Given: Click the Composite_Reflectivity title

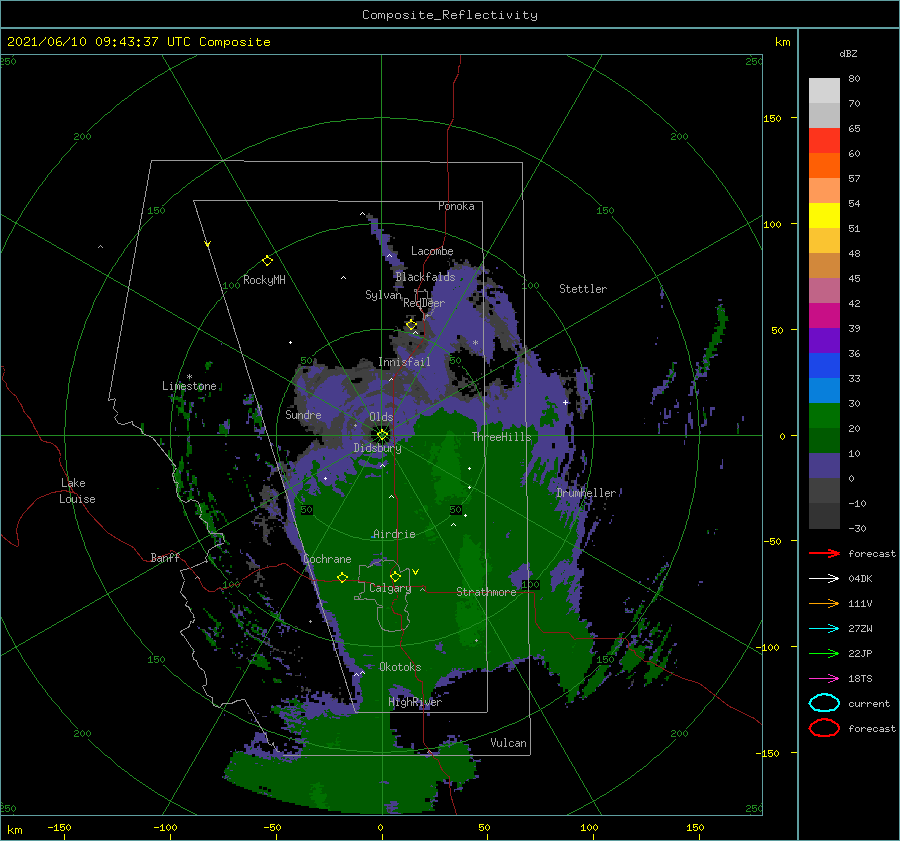Looking at the screenshot, I should 449,15.
